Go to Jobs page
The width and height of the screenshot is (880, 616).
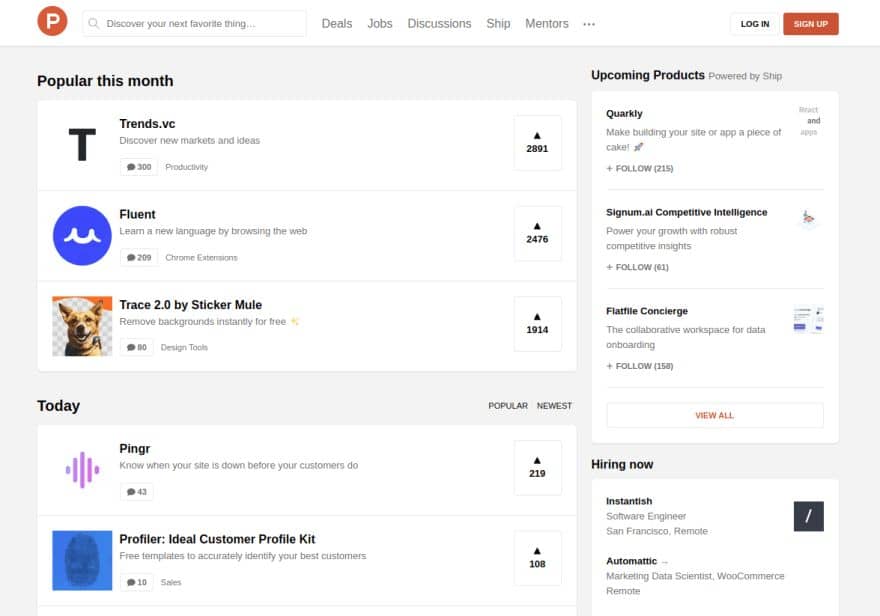380,24
